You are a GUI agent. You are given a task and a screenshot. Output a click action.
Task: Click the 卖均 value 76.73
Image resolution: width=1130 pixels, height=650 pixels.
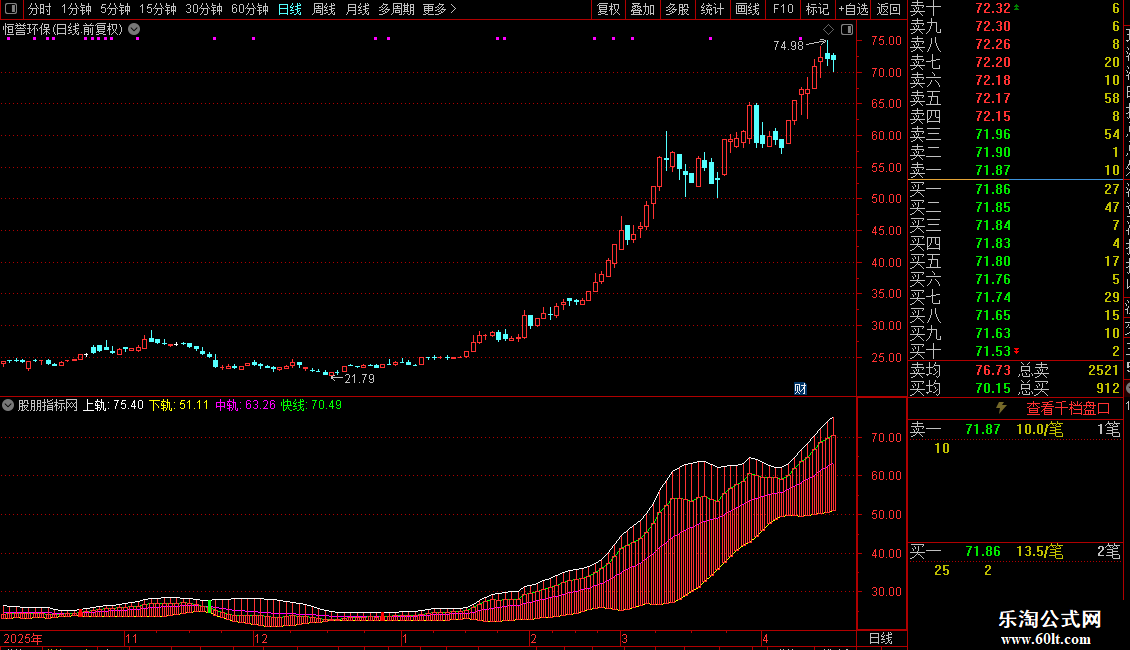pyautogui.click(x=992, y=370)
